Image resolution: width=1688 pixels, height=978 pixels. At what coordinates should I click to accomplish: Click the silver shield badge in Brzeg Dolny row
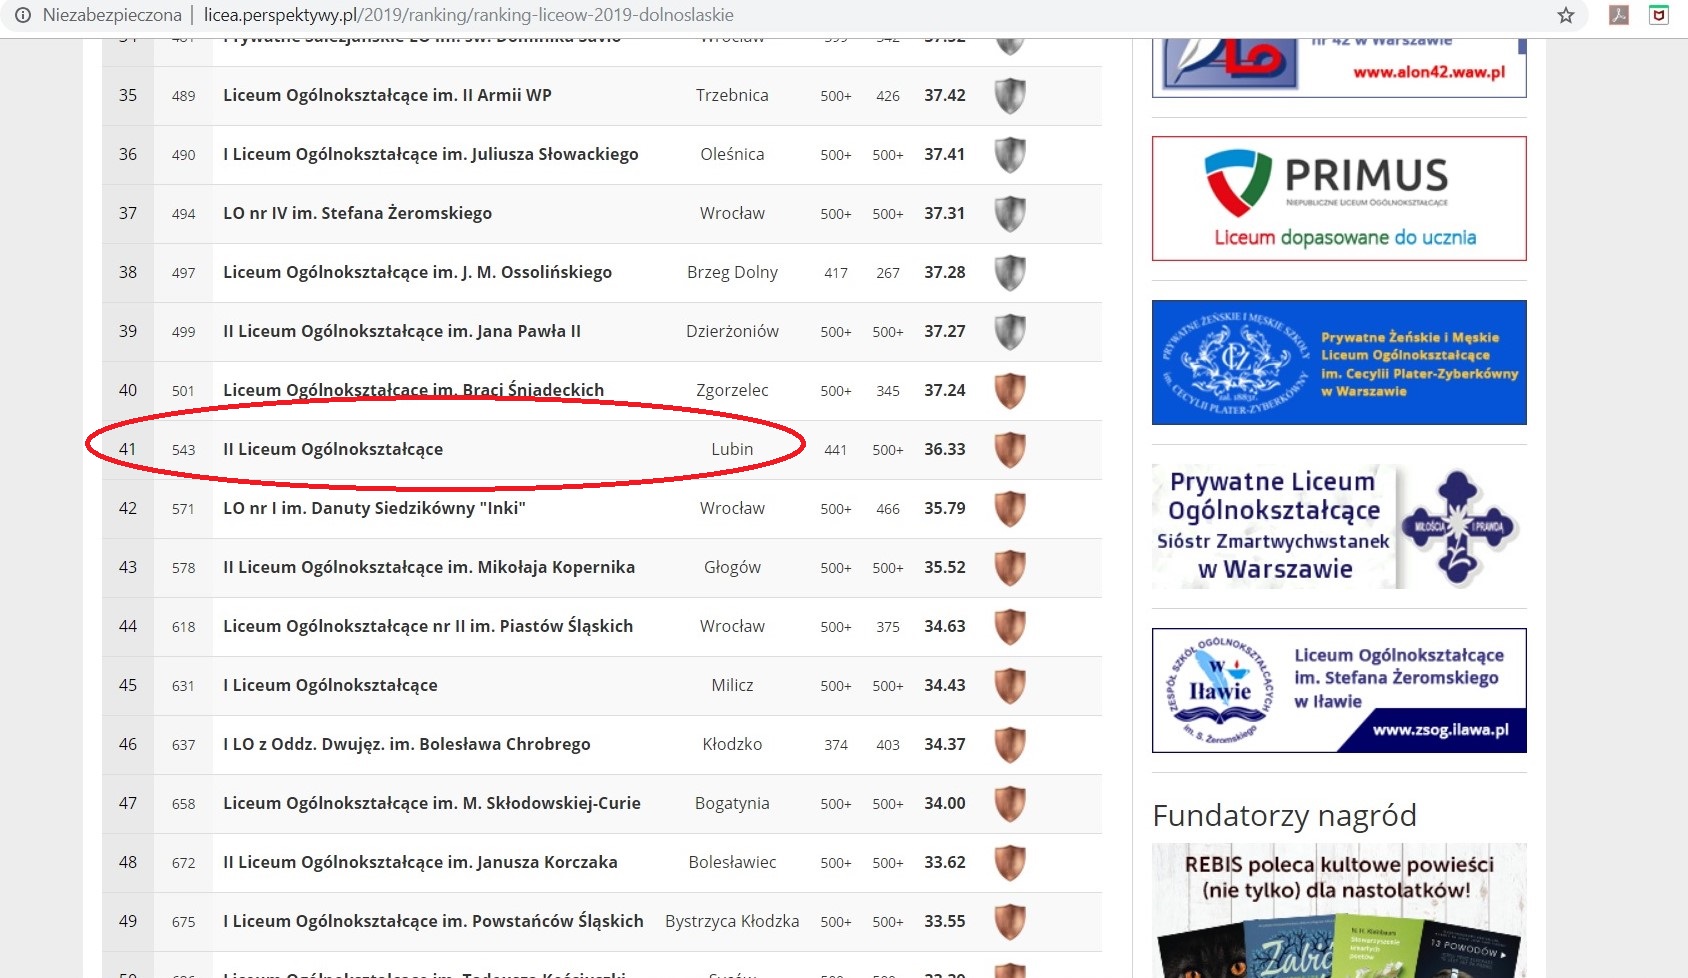click(x=1010, y=273)
